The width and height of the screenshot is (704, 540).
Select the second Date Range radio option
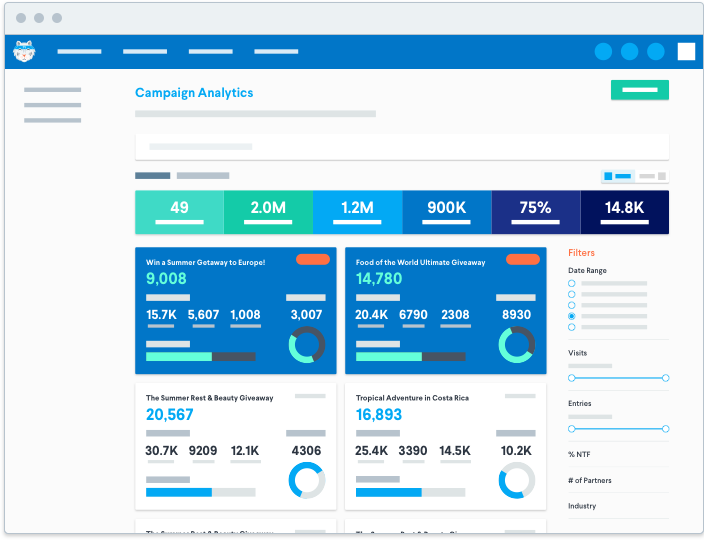tap(572, 294)
